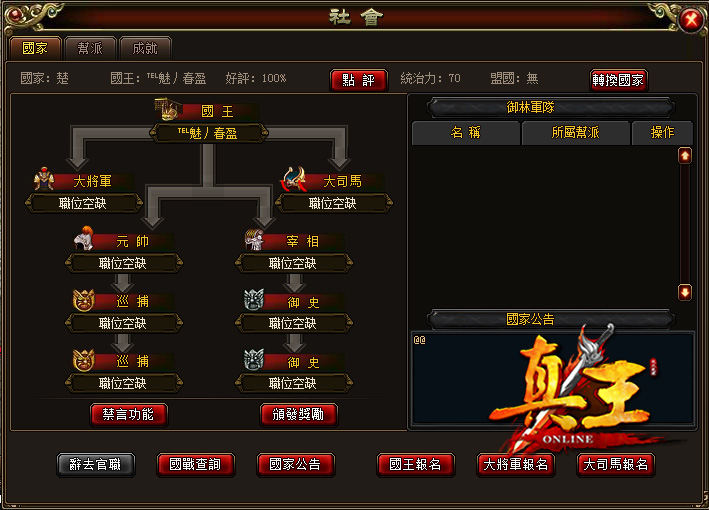Select the 國家 tab
Image resolution: width=709 pixels, height=510 pixels.
[x=35, y=48]
